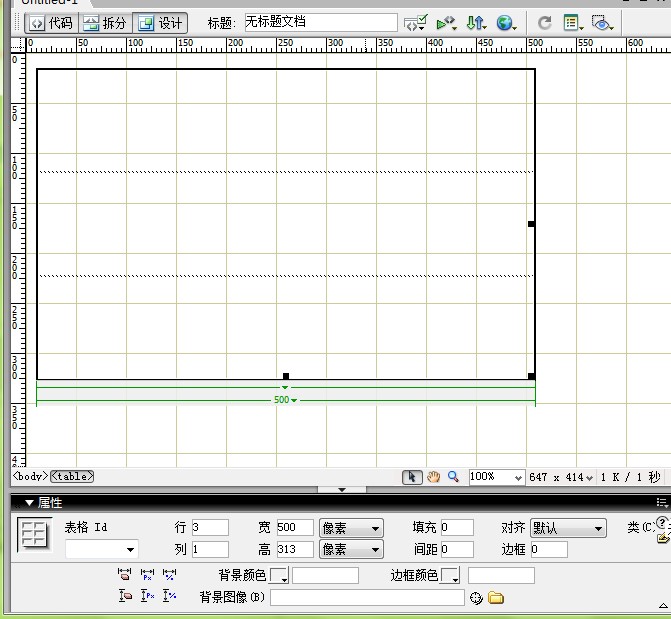Click the table's bottom-center resize handle

tap(286, 376)
